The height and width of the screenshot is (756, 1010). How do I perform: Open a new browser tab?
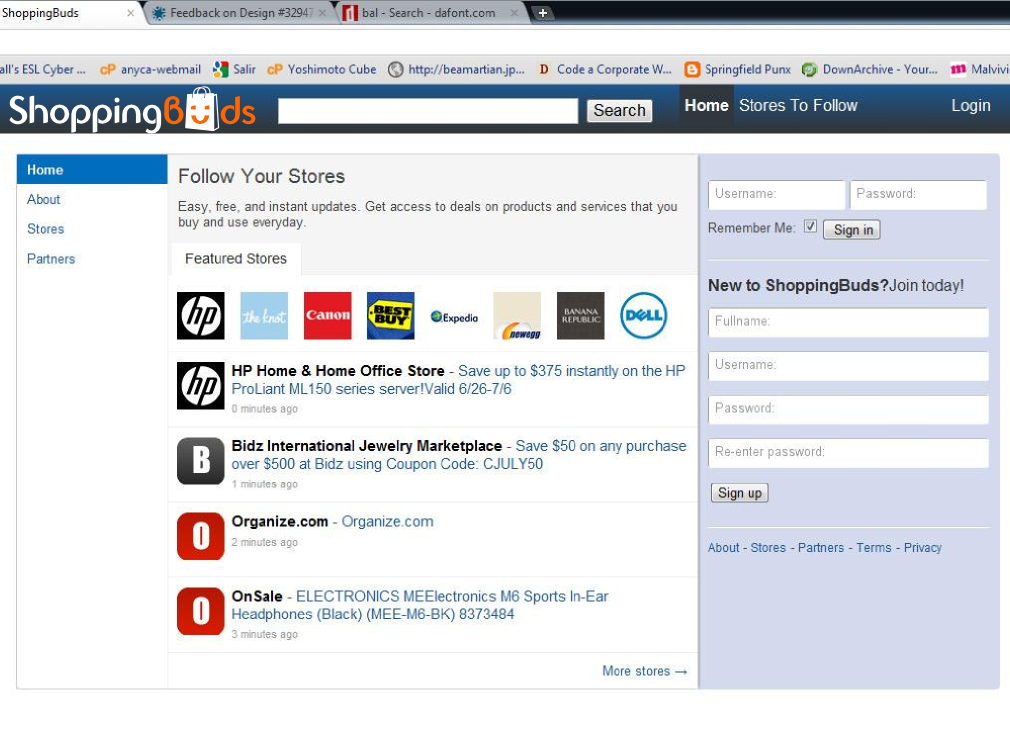click(x=542, y=13)
